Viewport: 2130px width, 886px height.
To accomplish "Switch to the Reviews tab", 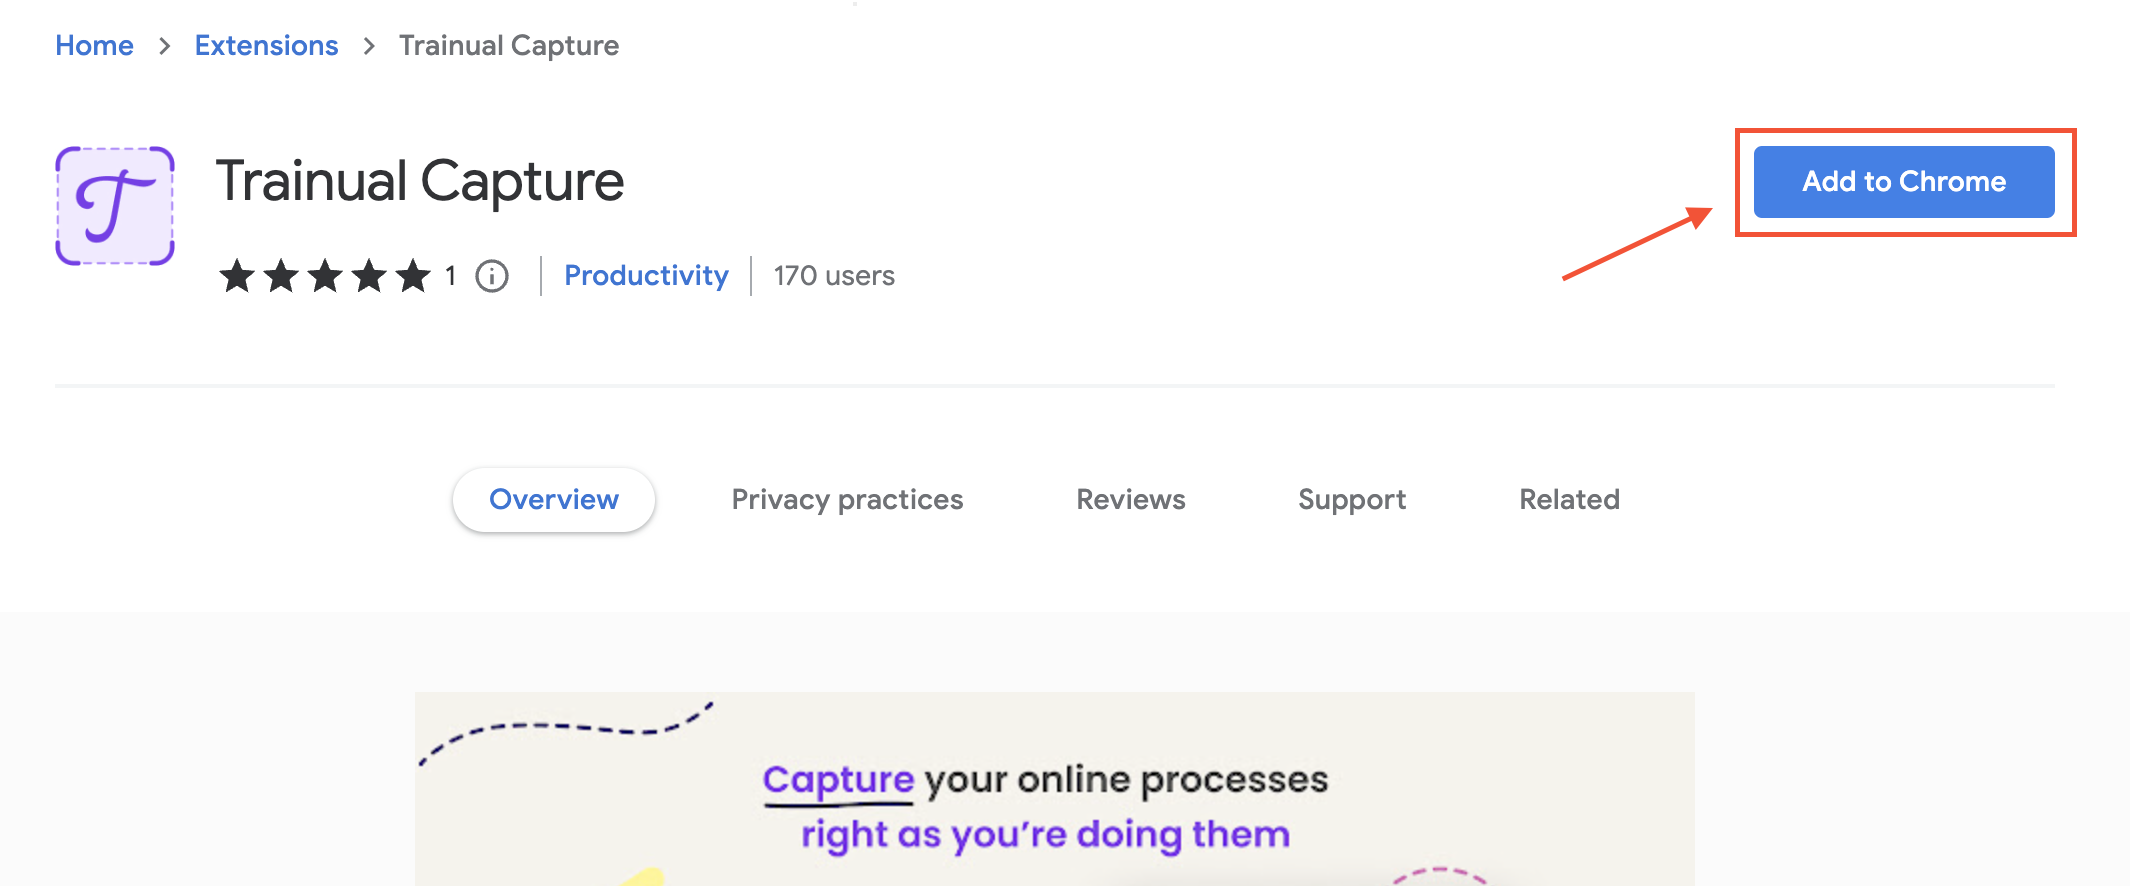I will 1130,499.
